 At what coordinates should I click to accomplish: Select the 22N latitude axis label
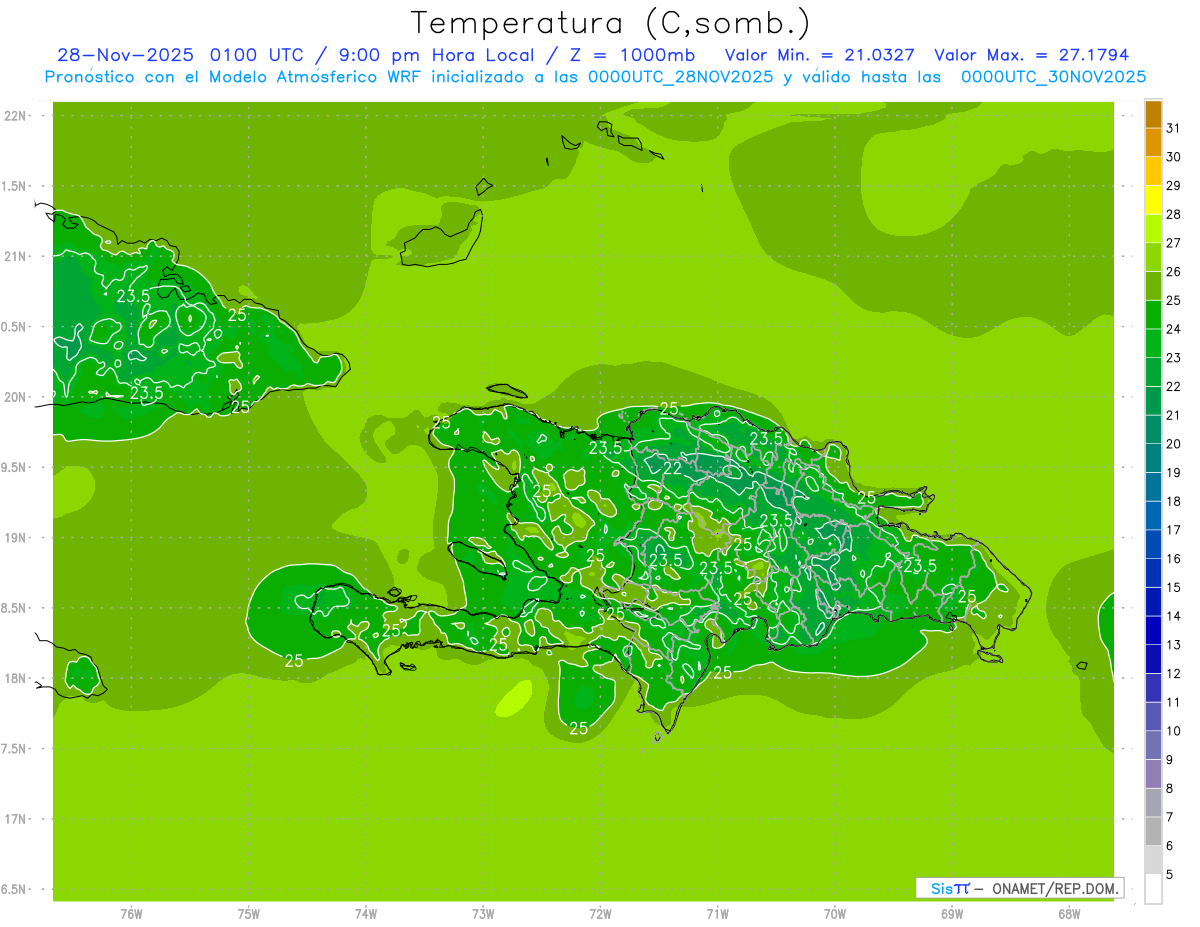coord(16,116)
